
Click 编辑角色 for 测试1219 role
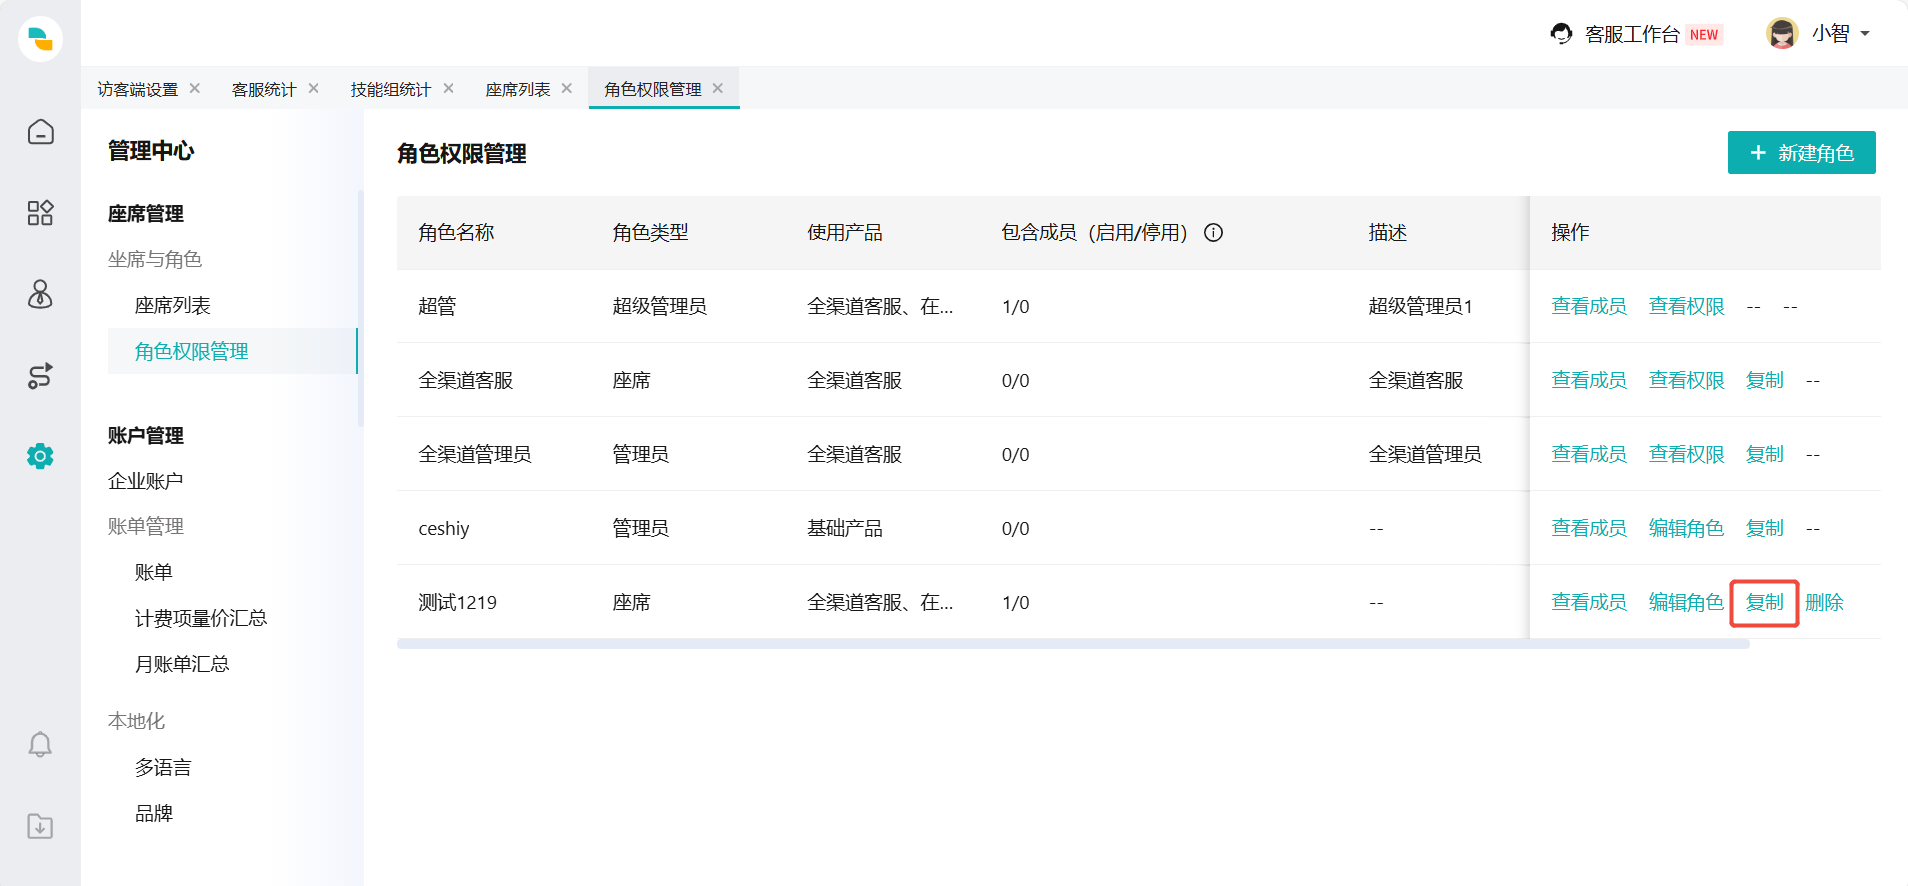pyautogui.click(x=1687, y=602)
